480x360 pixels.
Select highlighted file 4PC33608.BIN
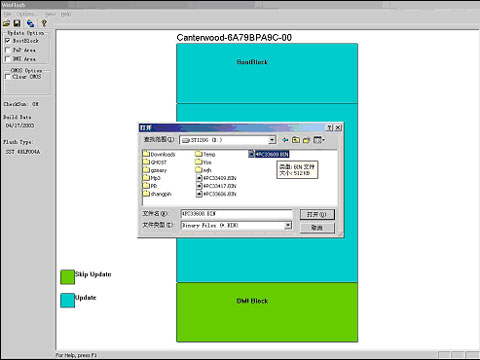(269, 154)
